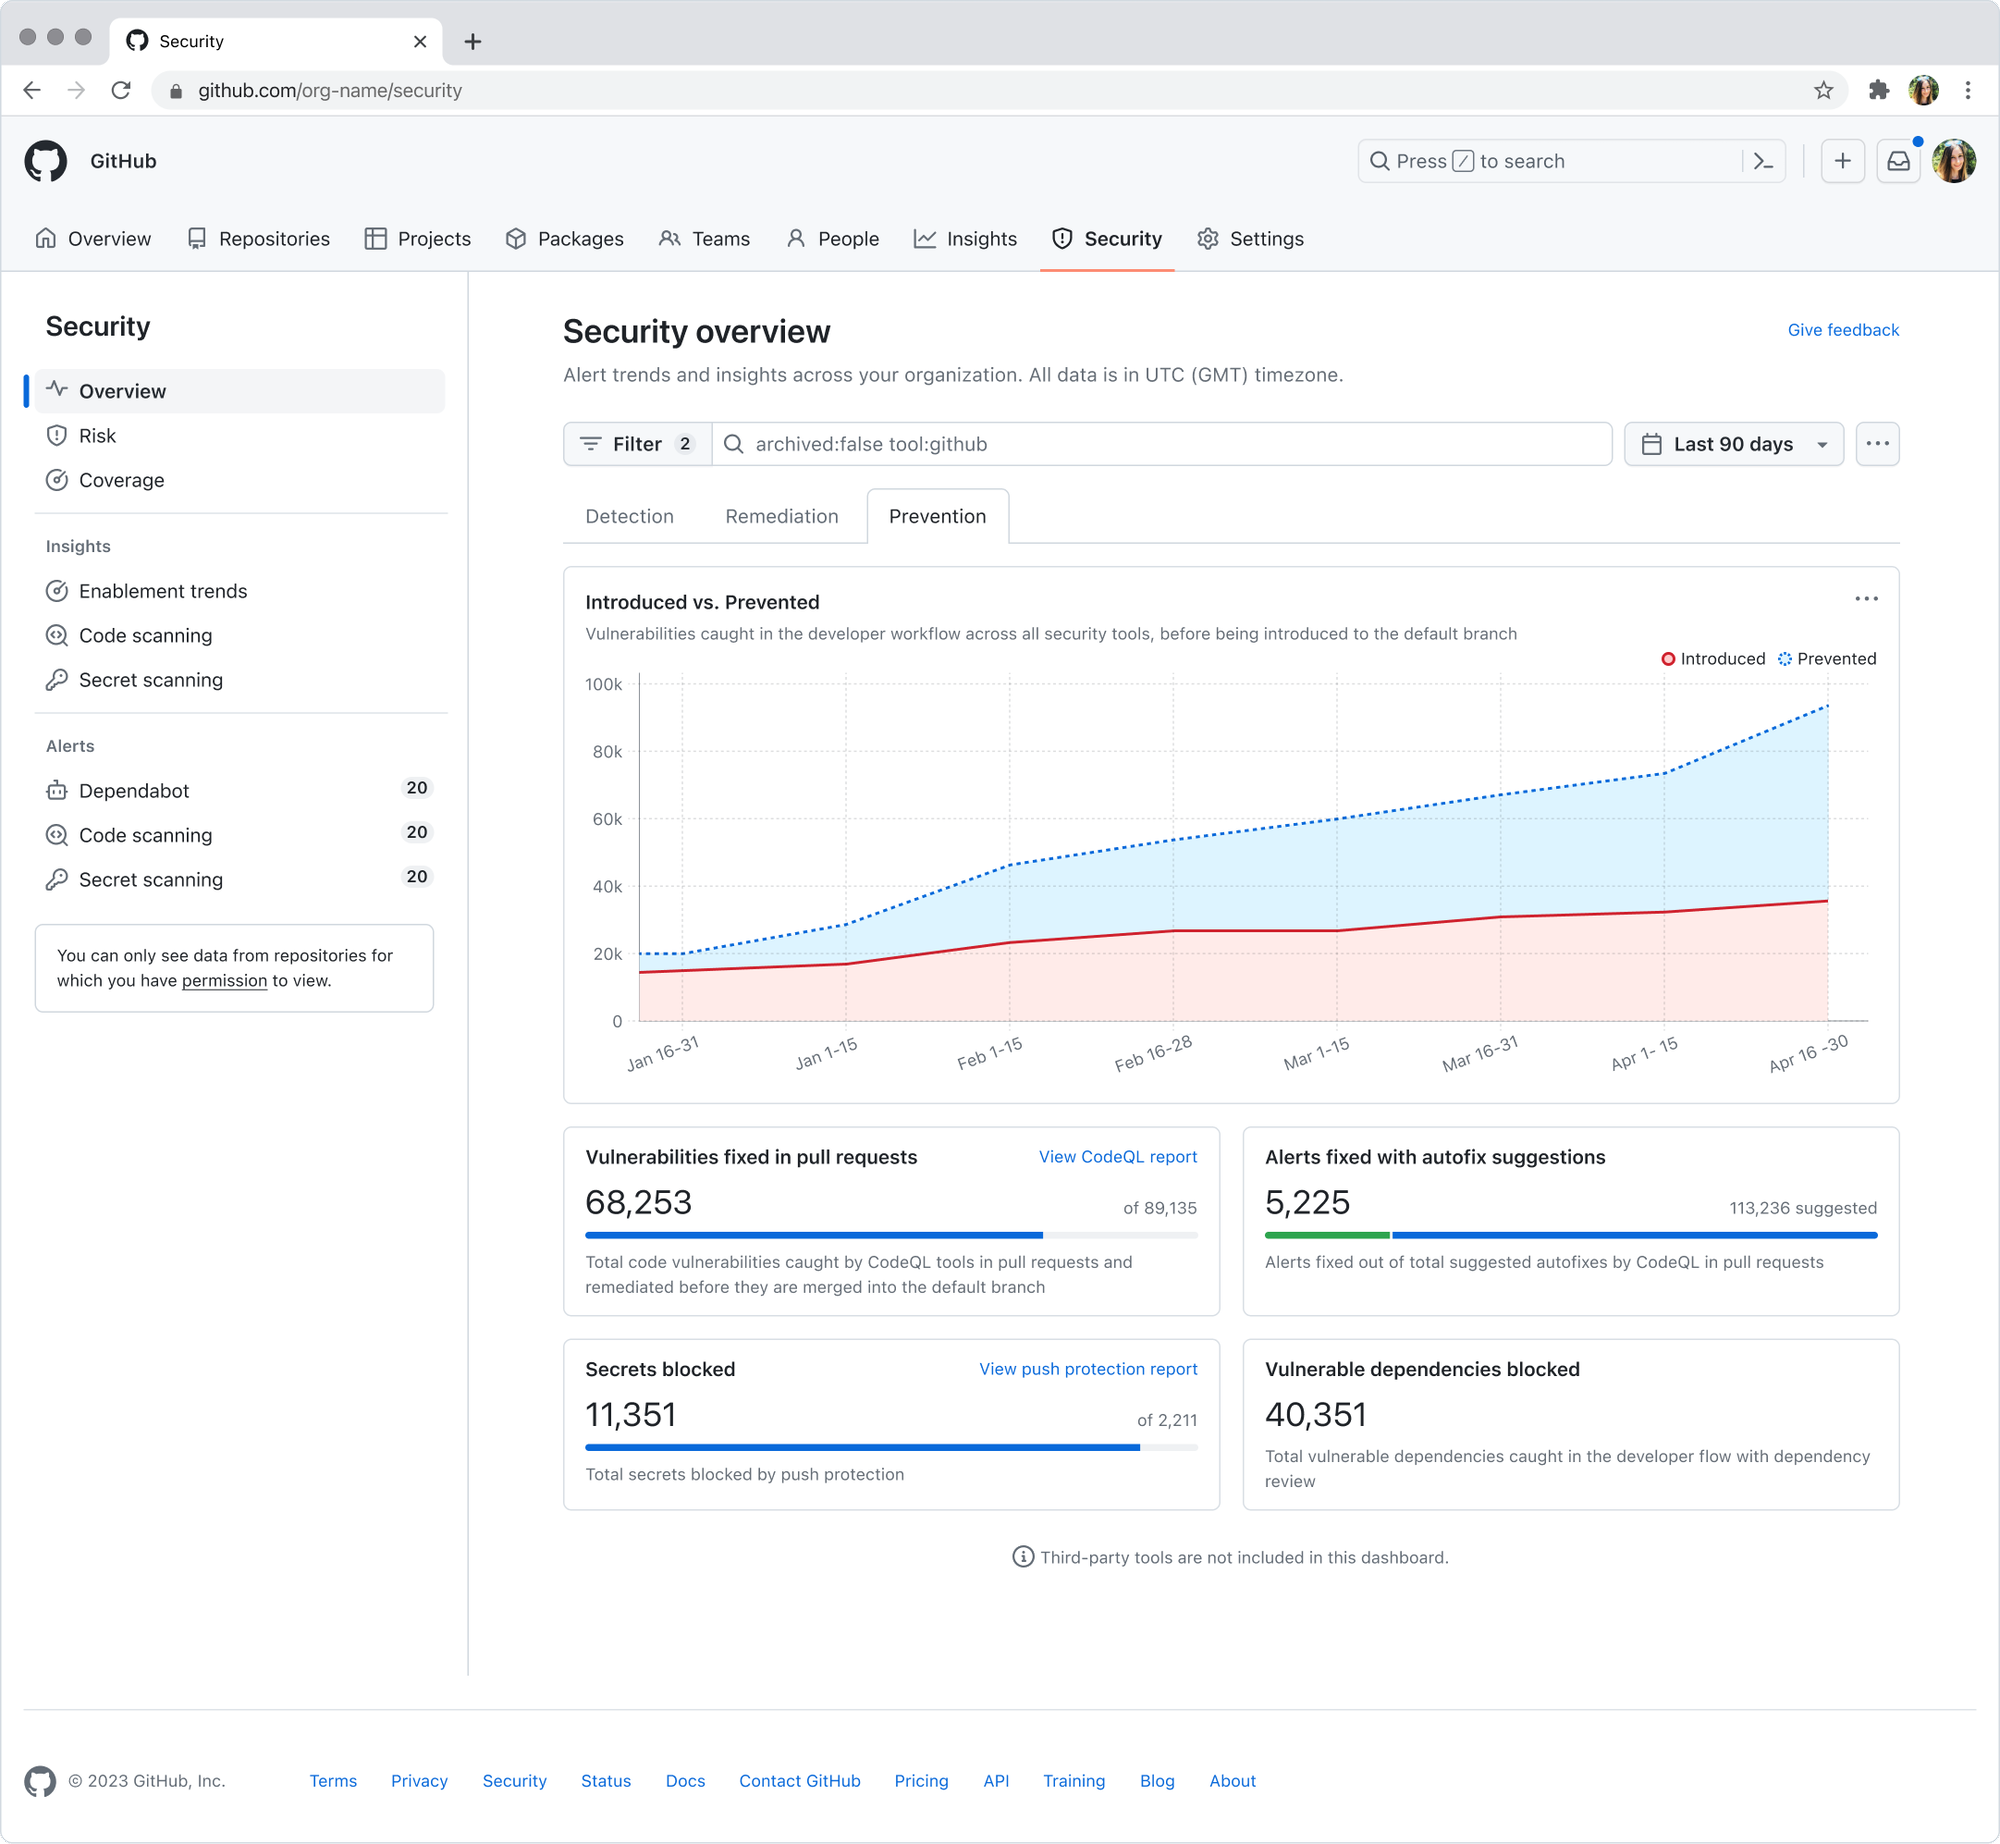Open the Packages nav tab
Screen dimensions: 2000x1844
564,239
